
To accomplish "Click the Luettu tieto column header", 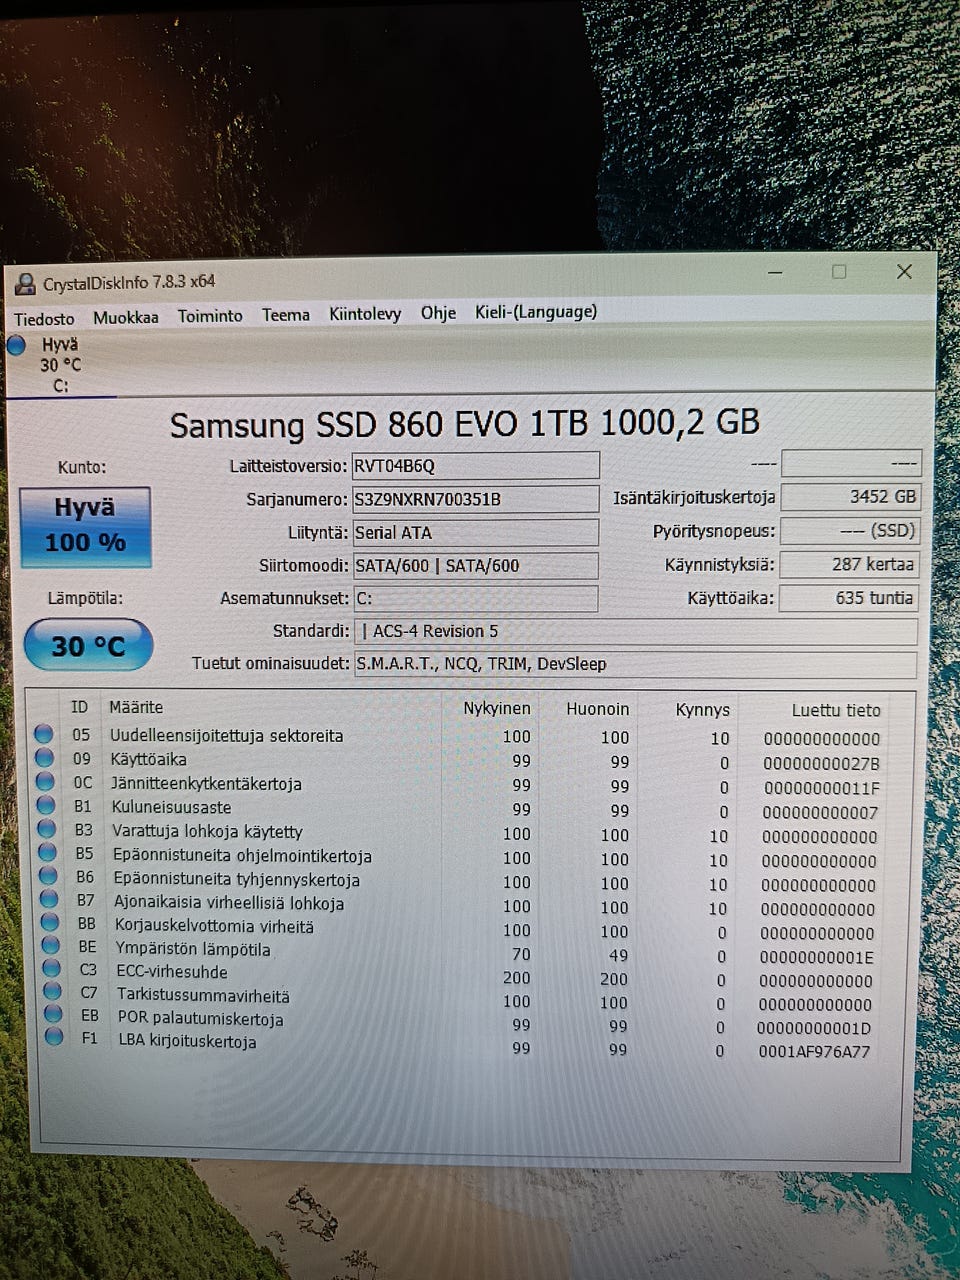I will click(836, 710).
